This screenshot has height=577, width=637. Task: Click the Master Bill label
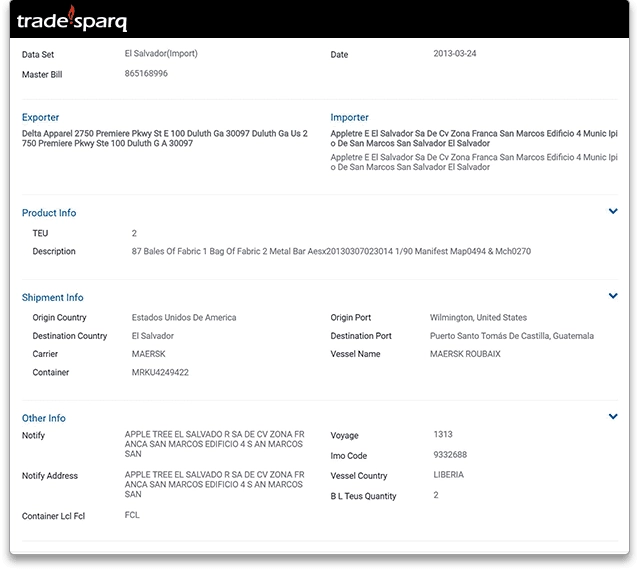[x=42, y=74]
